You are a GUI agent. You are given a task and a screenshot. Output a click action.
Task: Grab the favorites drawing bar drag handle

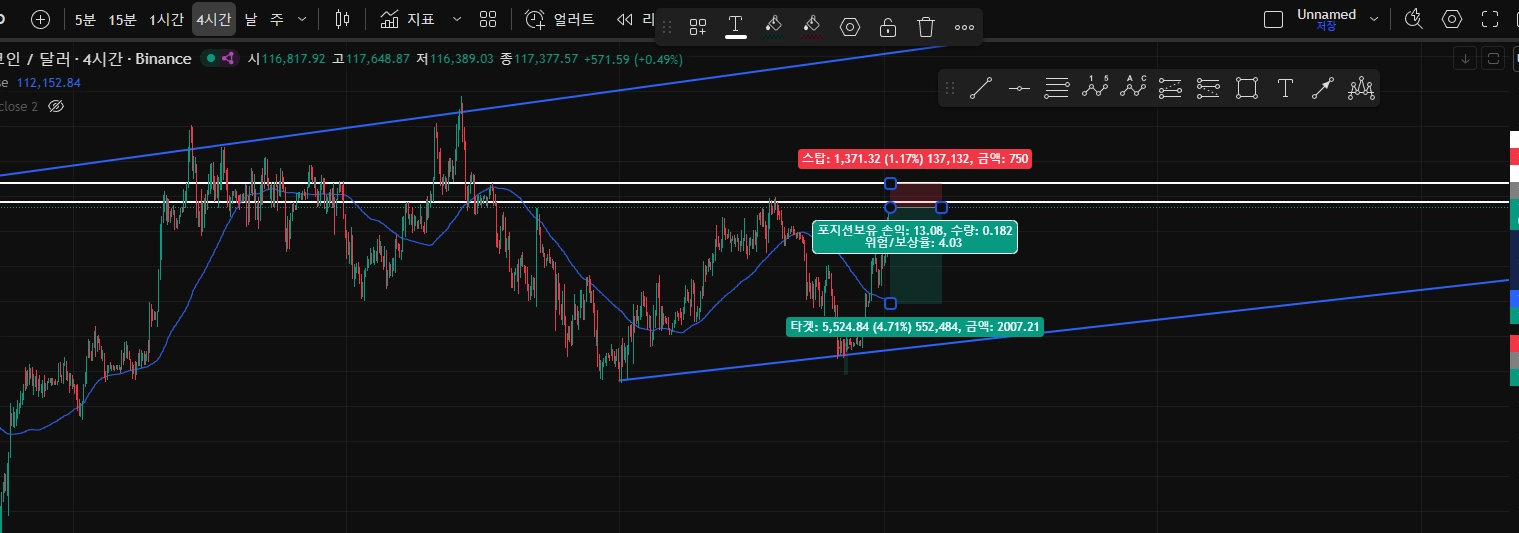(x=950, y=88)
